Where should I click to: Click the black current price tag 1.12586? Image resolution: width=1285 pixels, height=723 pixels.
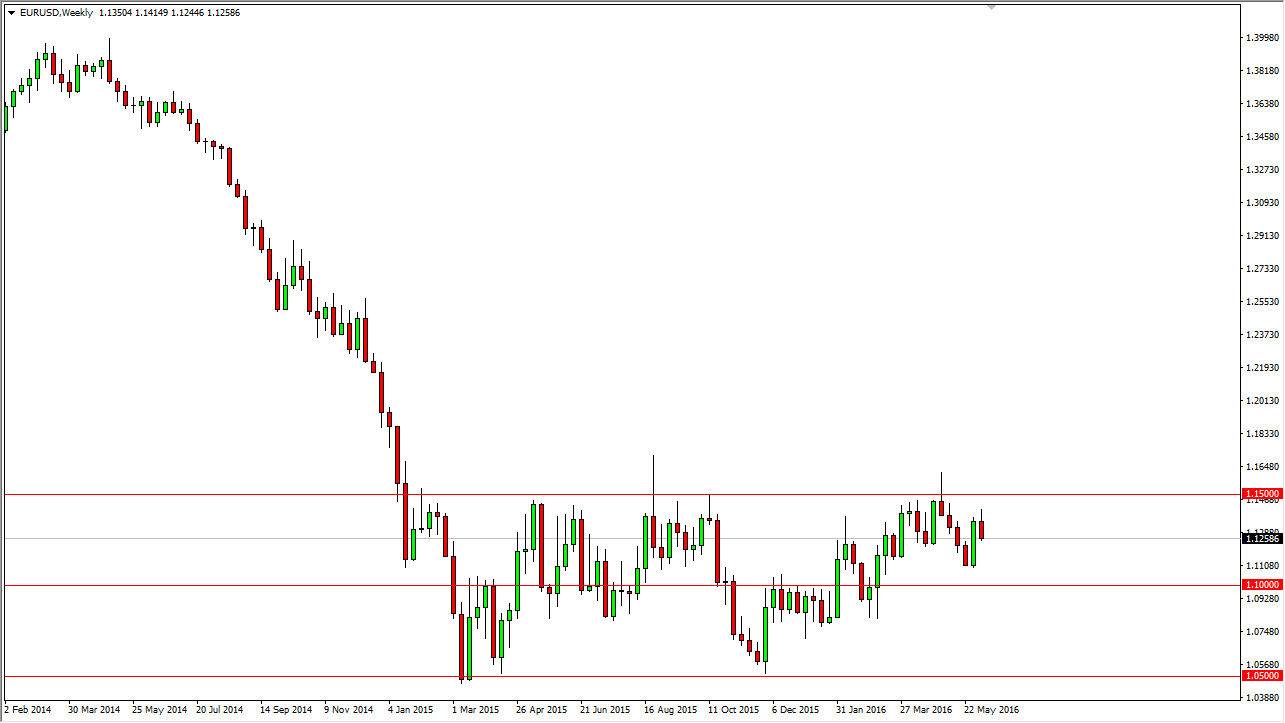1262,539
